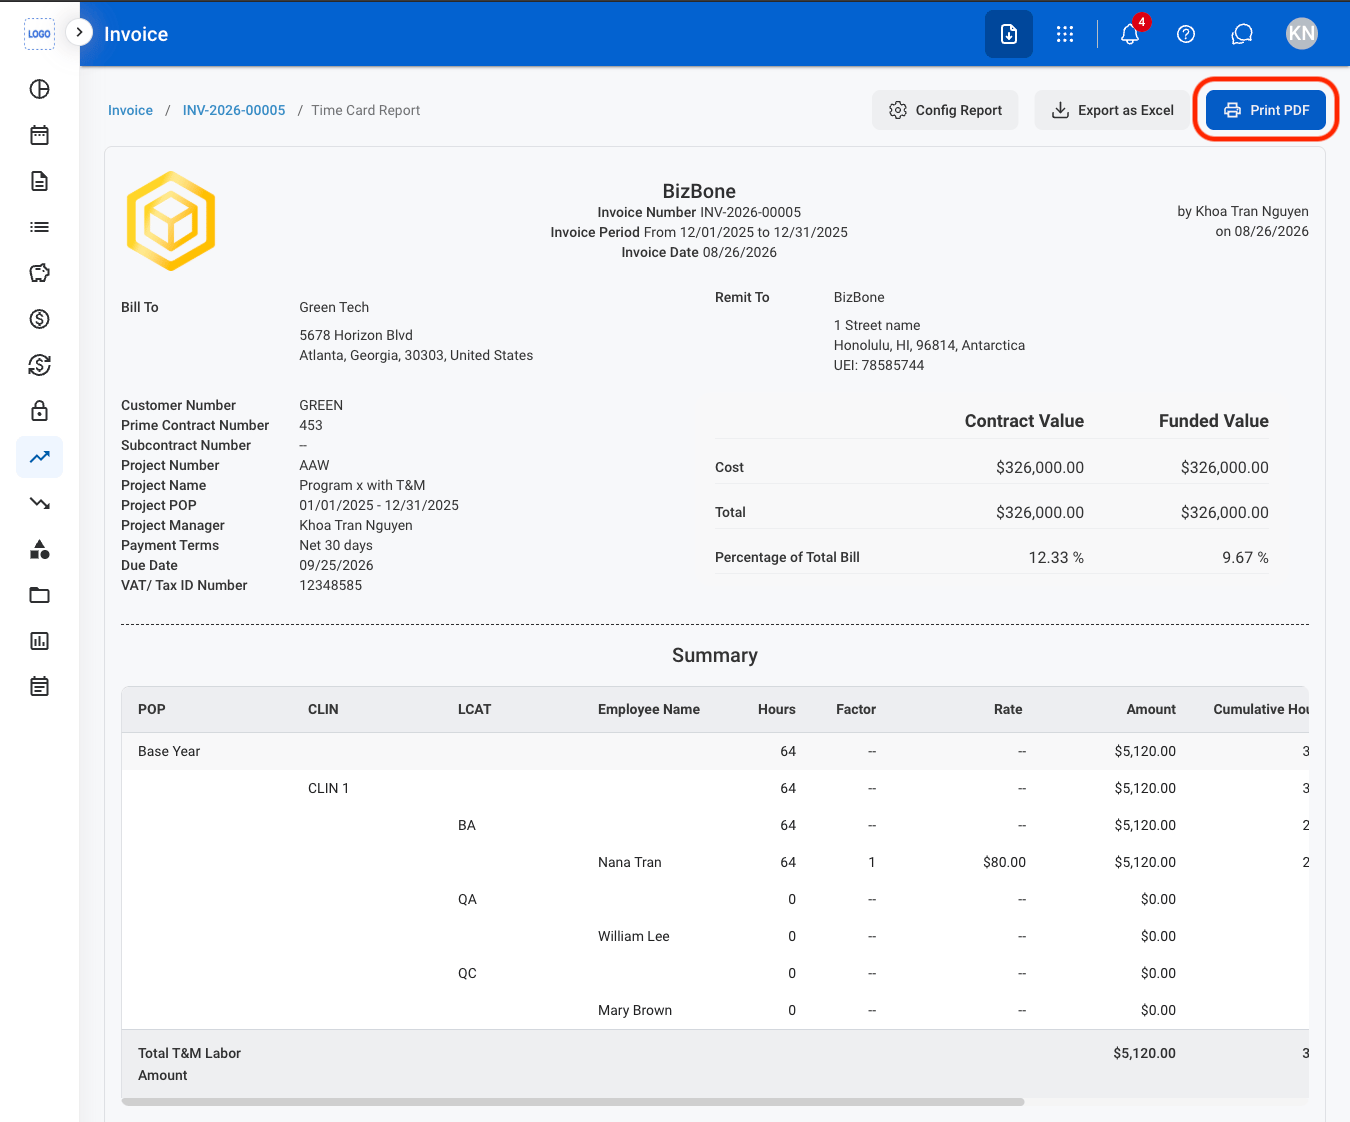Click the shapes sidebar icon
1350x1122 pixels.
click(39, 549)
